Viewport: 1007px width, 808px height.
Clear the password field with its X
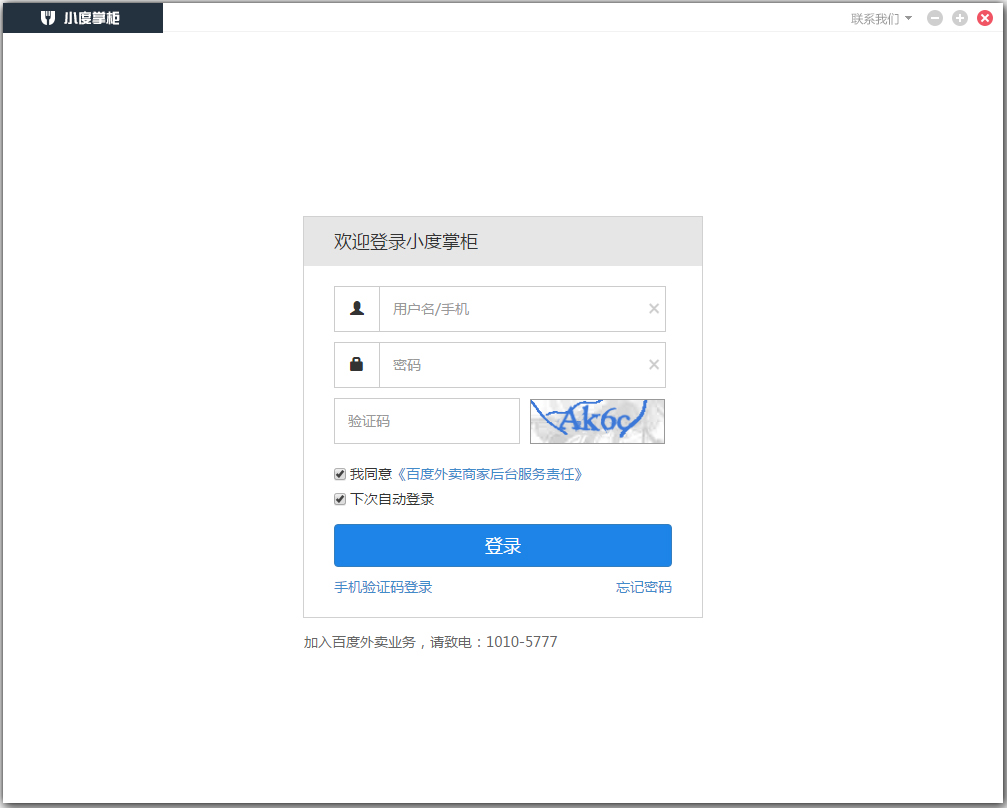[654, 365]
